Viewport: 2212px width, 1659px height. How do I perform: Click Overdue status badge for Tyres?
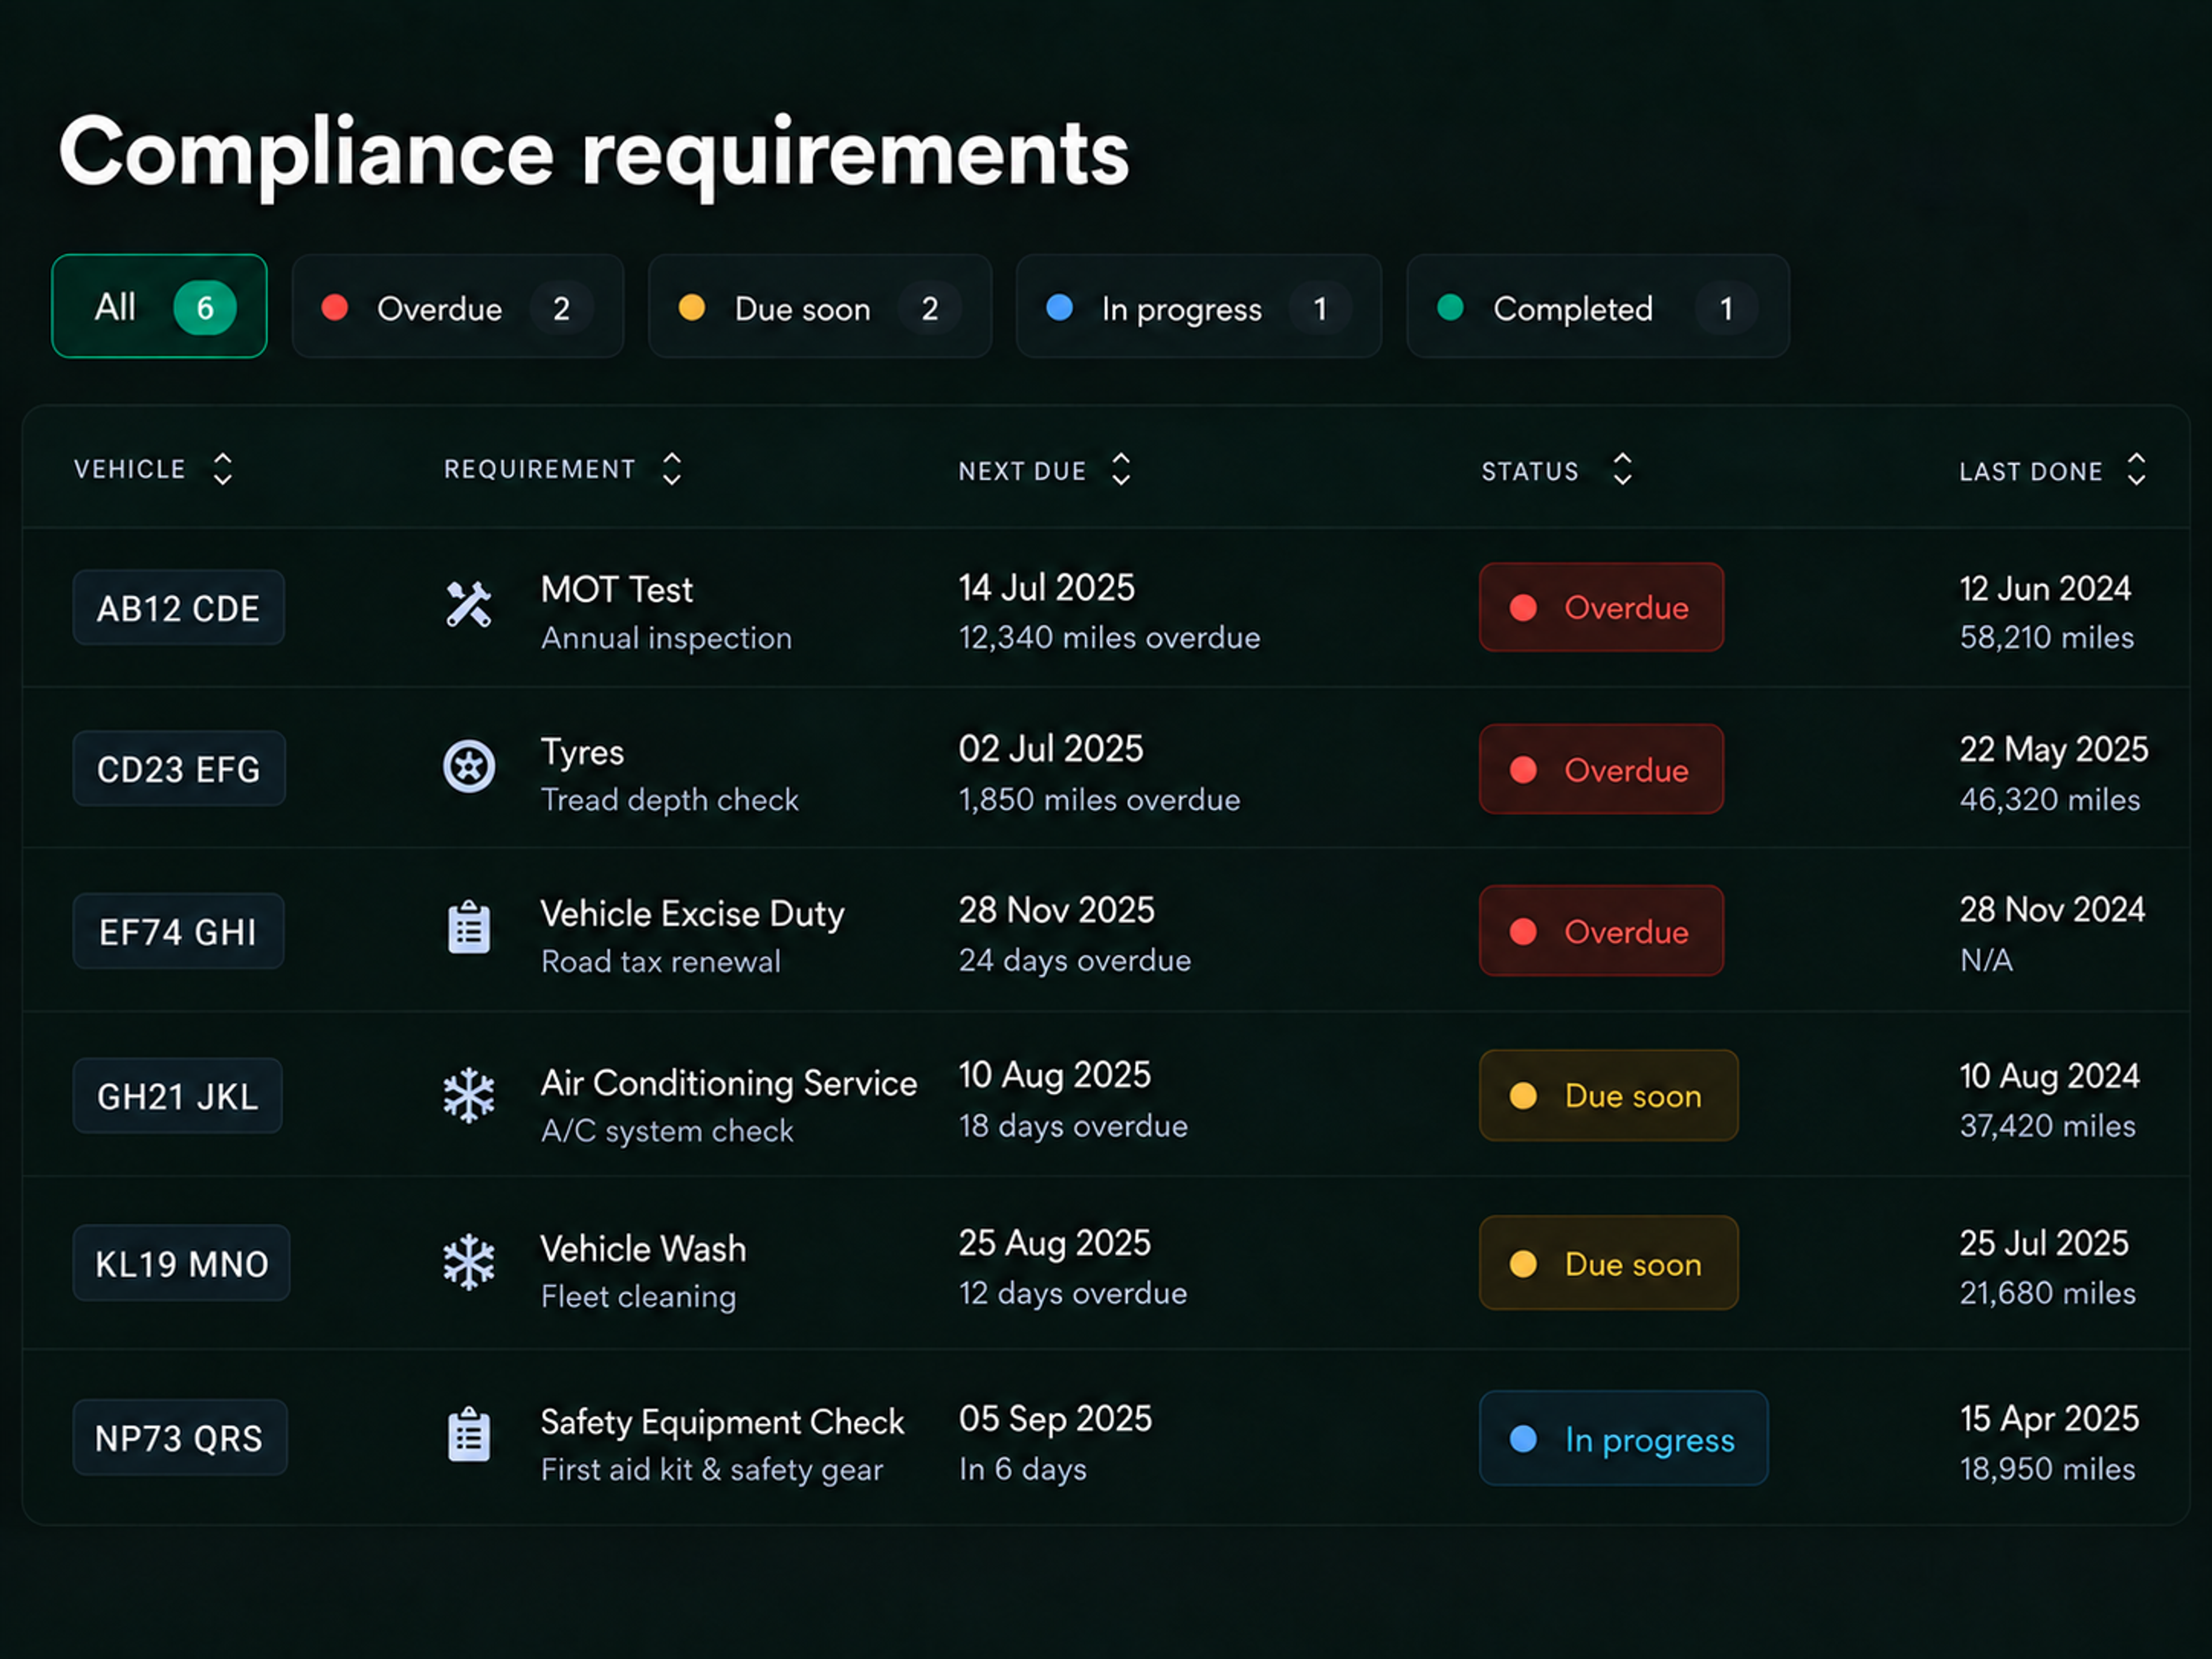click(x=1601, y=769)
